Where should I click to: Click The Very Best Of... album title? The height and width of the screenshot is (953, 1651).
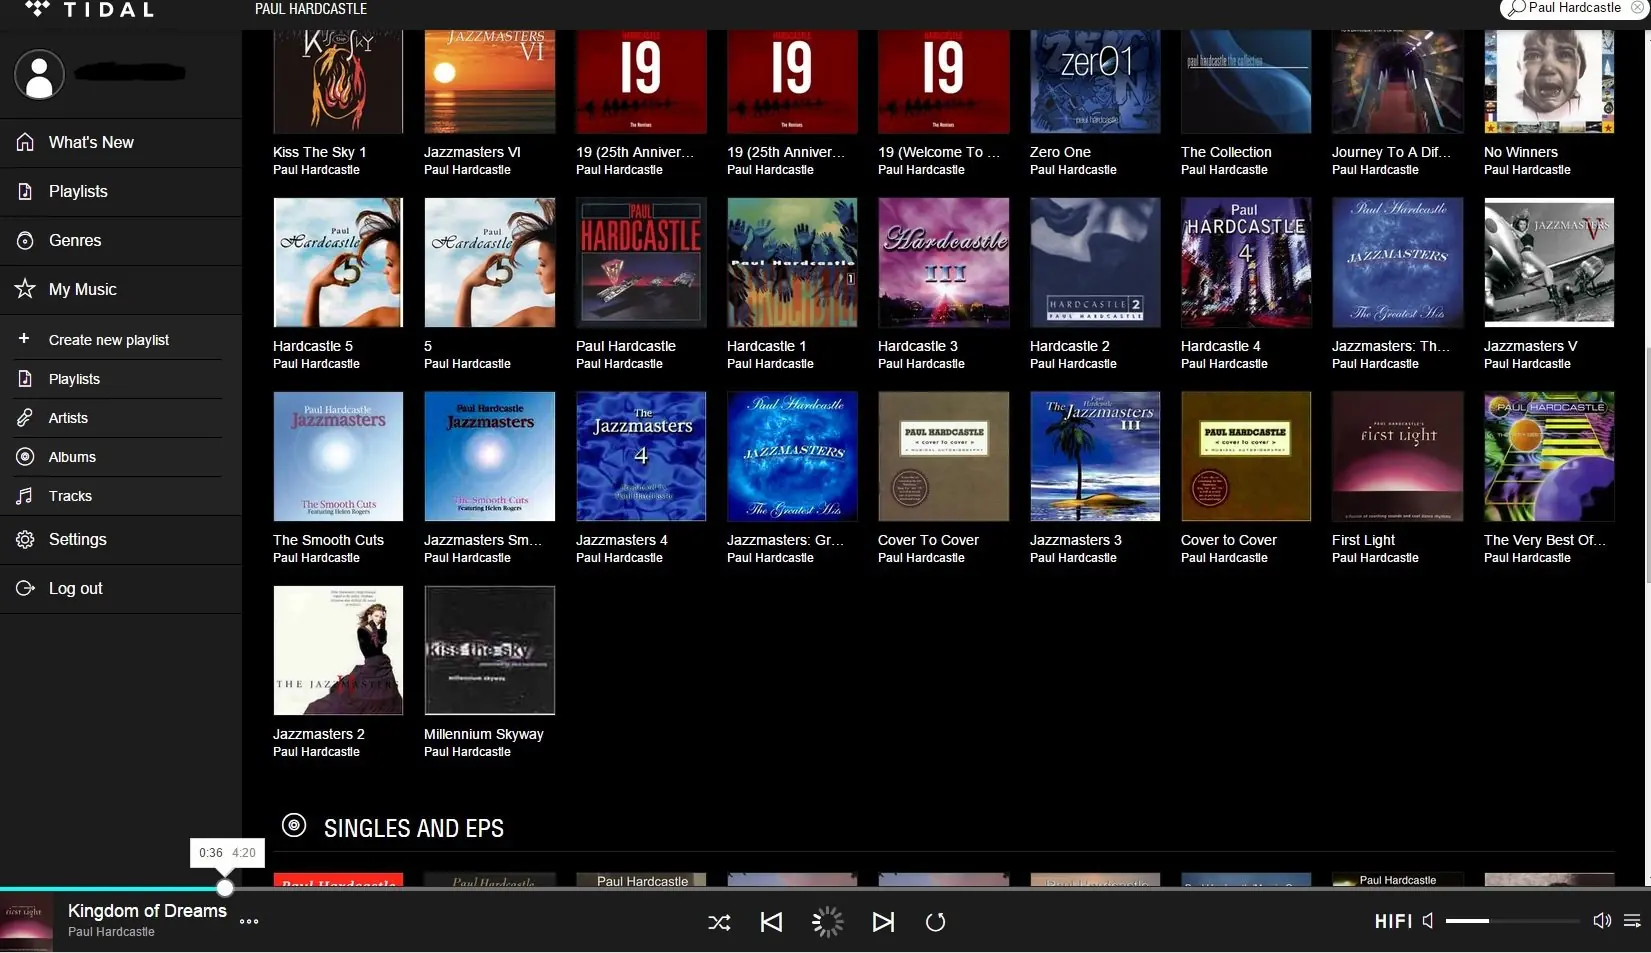coord(1545,540)
